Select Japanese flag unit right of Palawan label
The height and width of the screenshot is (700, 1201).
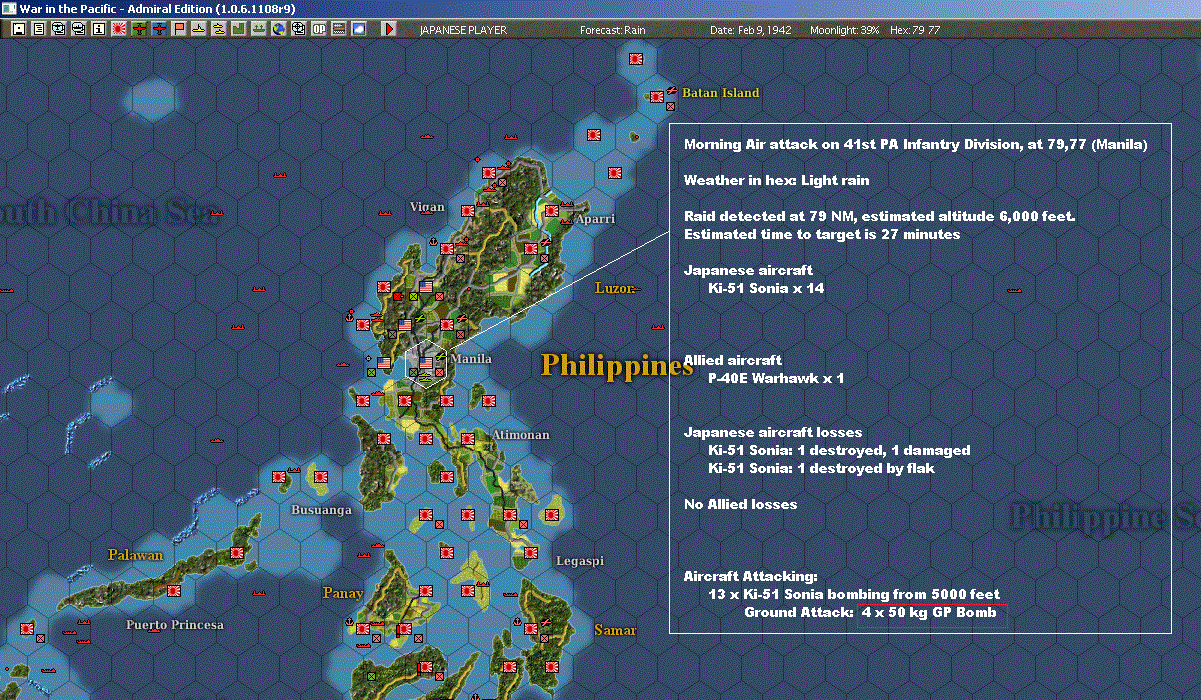(237, 552)
